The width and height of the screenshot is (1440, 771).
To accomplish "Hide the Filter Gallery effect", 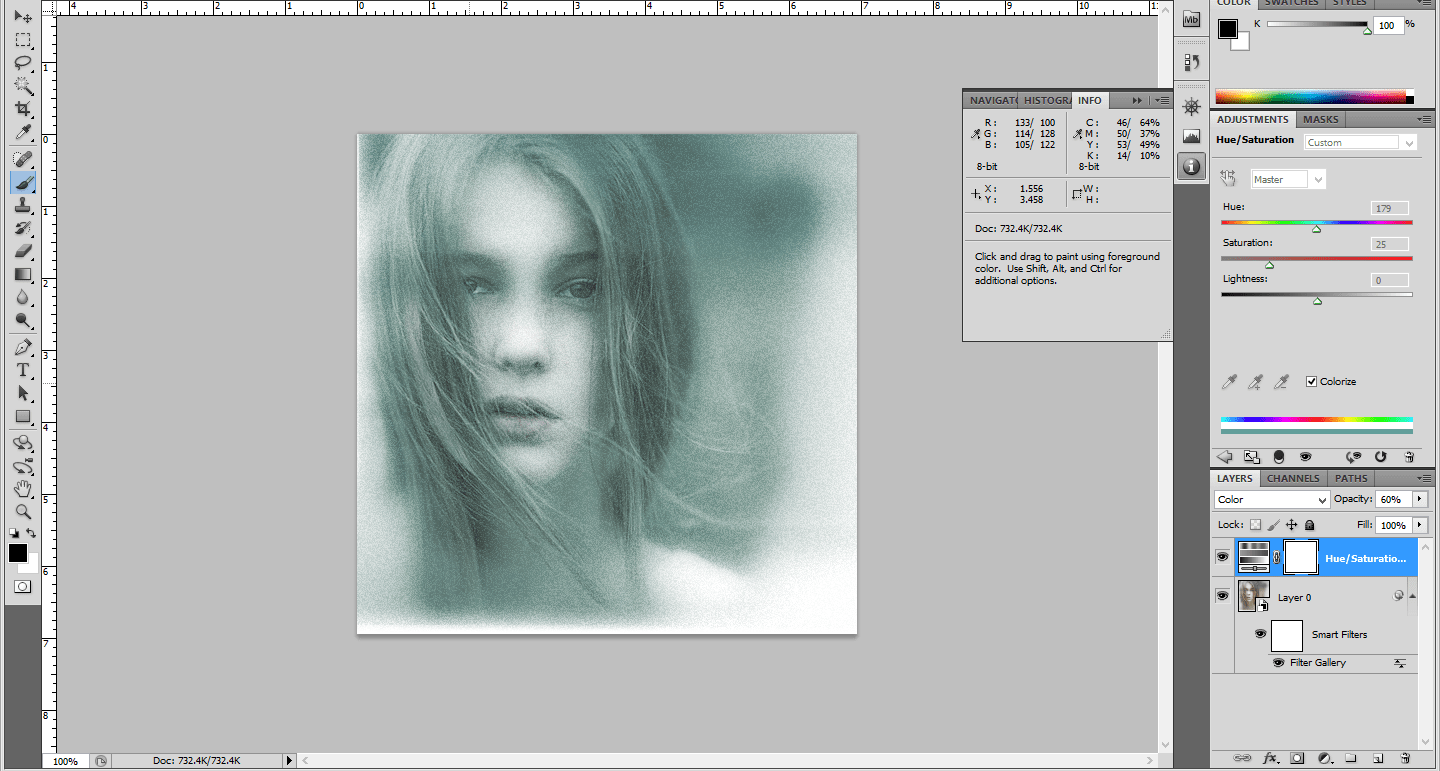I will tap(1278, 663).
